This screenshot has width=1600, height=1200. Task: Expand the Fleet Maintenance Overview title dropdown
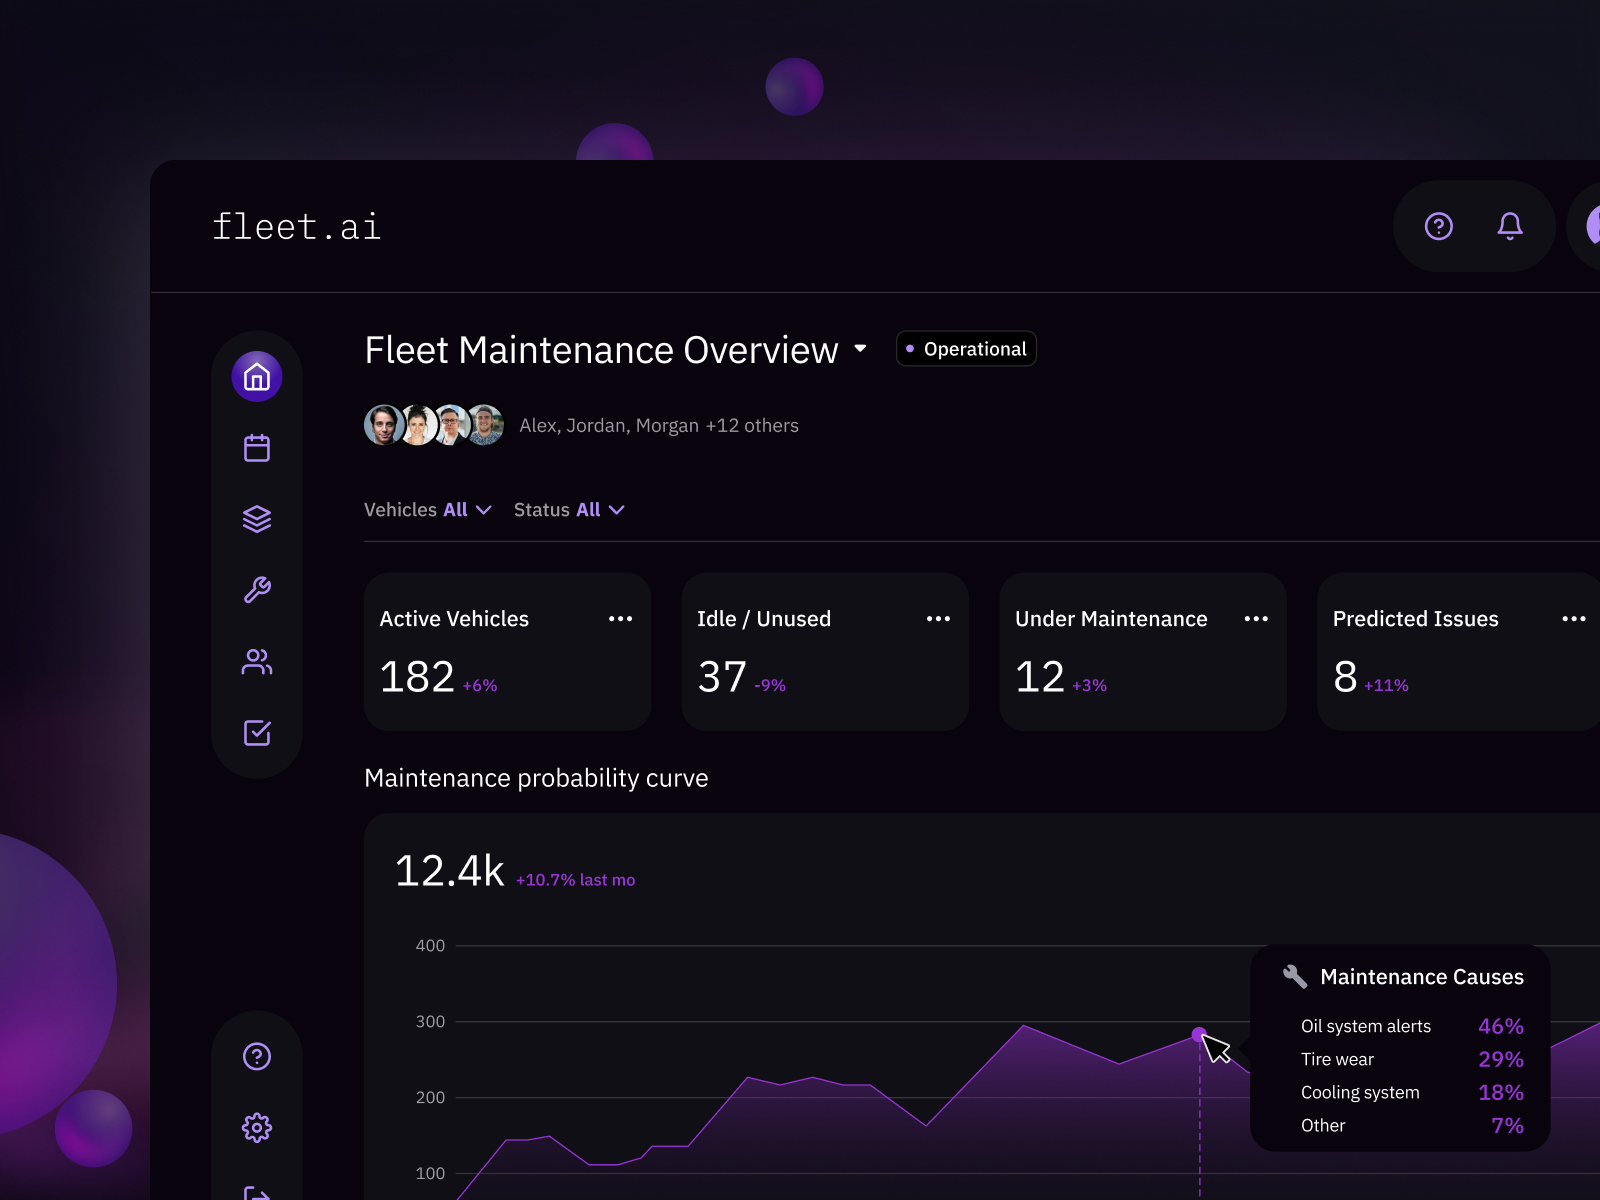[861, 350]
